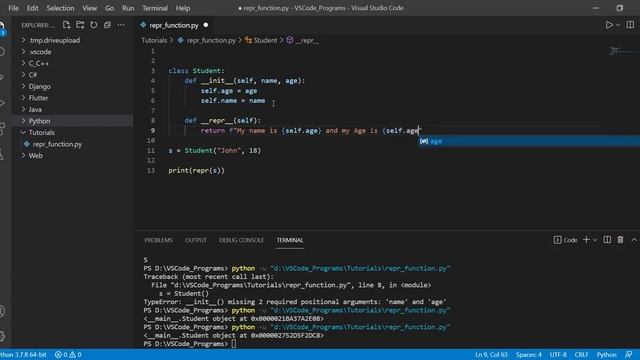Click warnings count in status bar
The width and height of the screenshot is (640, 360).
click(76, 355)
